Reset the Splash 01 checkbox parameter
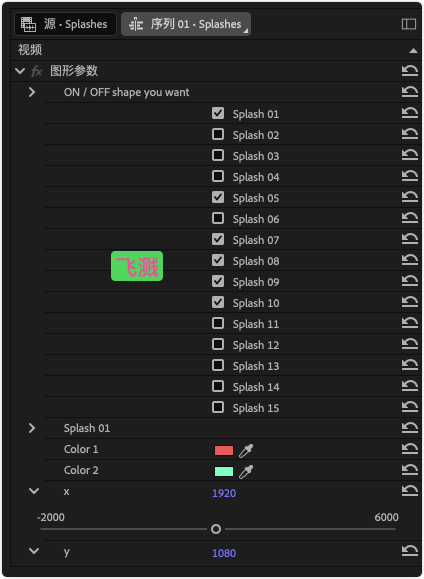The height and width of the screenshot is (579, 424). 410,113
